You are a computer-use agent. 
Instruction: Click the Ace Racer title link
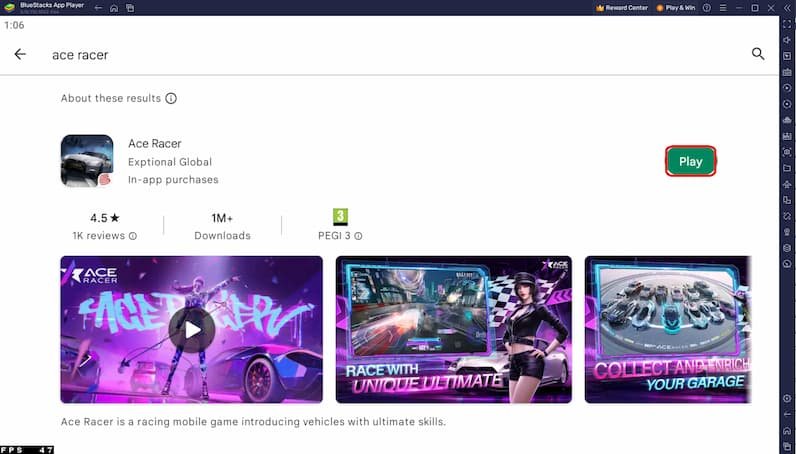[x=155, y=143]
